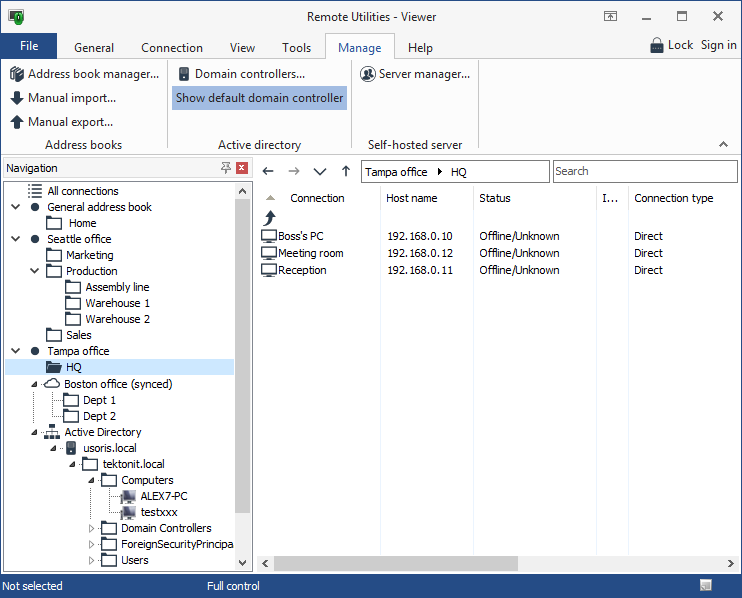Open the navigation history dropdown
The width and height of the screenshot is (742, 598).
[x=320, y=171]
